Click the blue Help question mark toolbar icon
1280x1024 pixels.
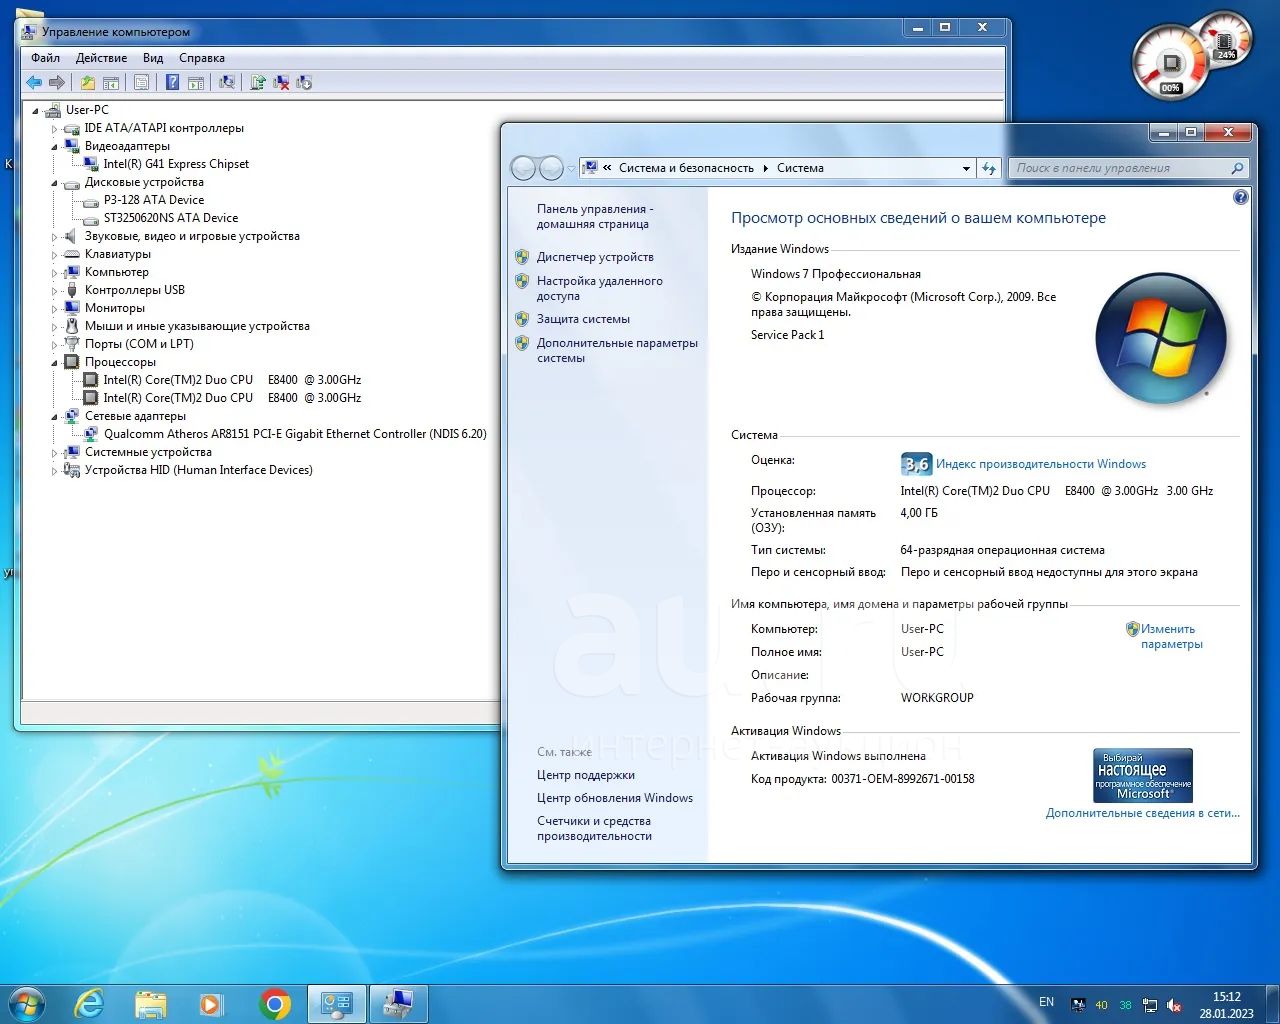pos(173,83)
